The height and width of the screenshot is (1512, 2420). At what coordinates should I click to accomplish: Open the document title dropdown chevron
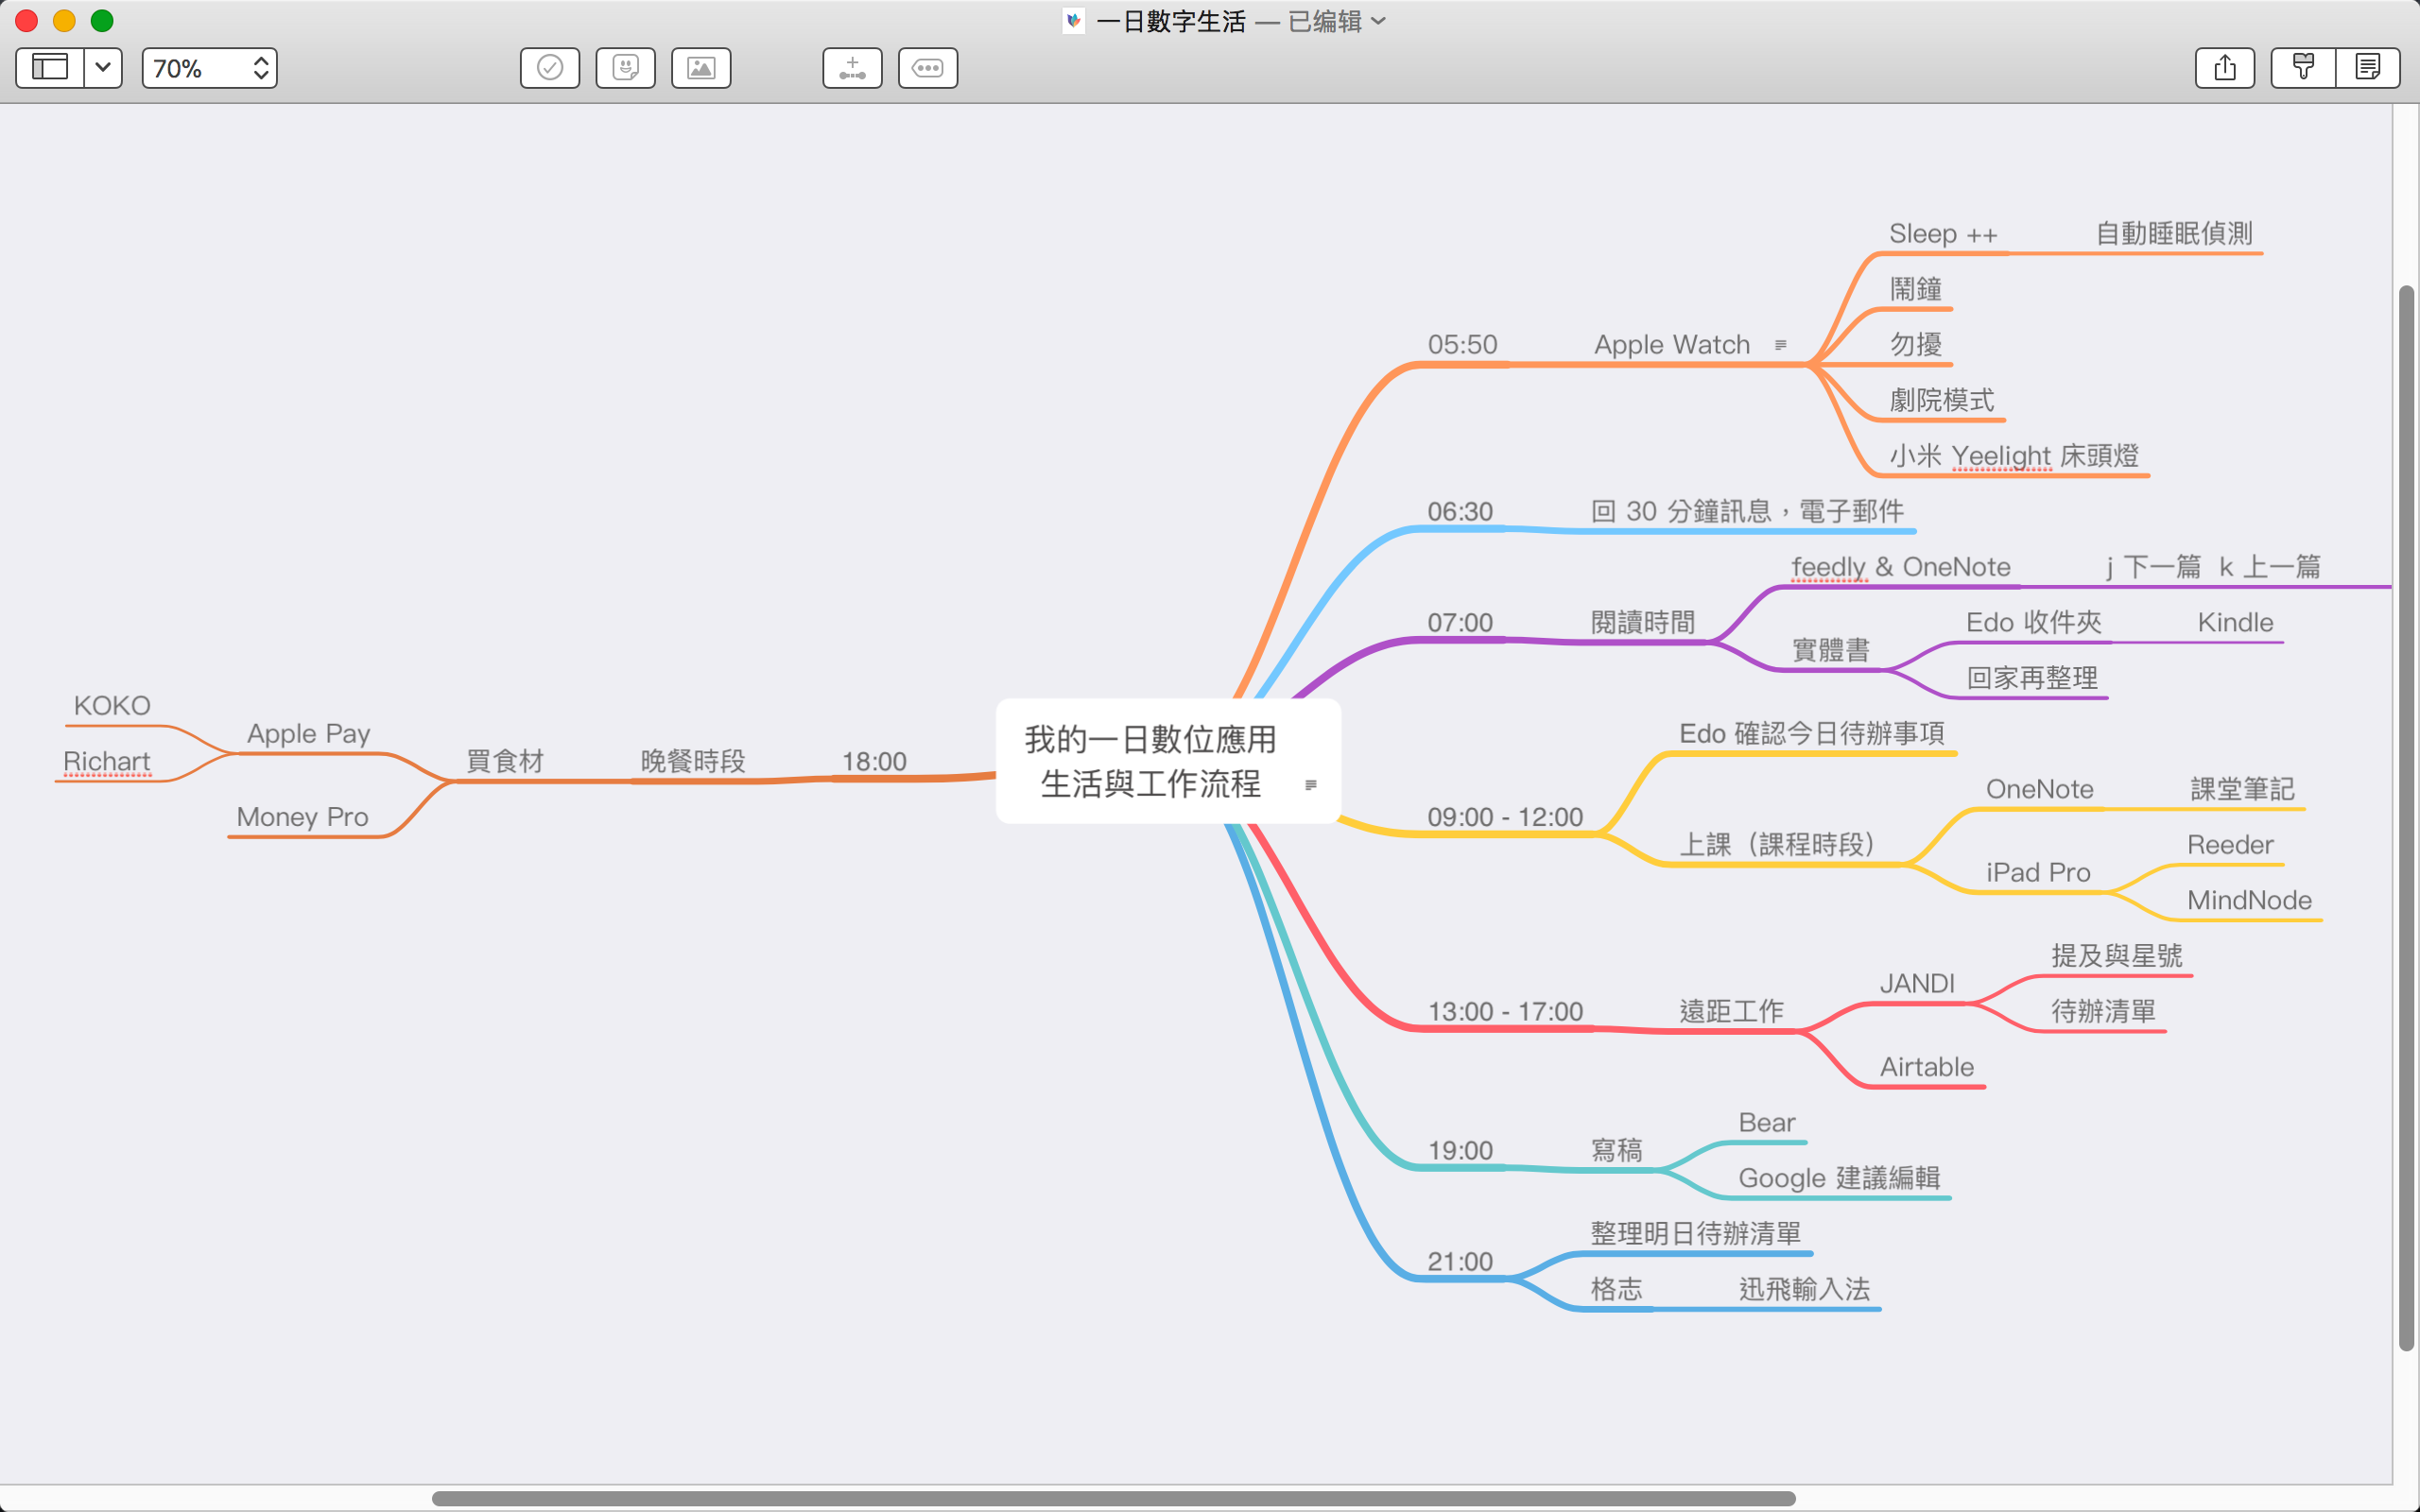click(1379, 21)
